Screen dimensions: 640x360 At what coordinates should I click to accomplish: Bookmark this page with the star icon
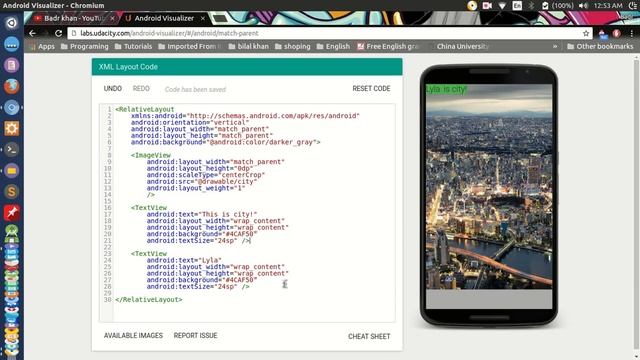[586, 33]
